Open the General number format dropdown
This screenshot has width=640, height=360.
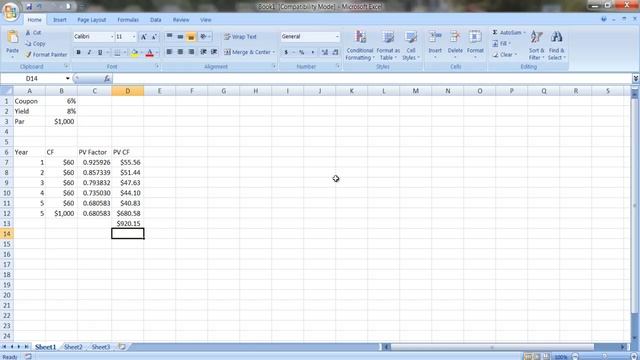[337, 37]
